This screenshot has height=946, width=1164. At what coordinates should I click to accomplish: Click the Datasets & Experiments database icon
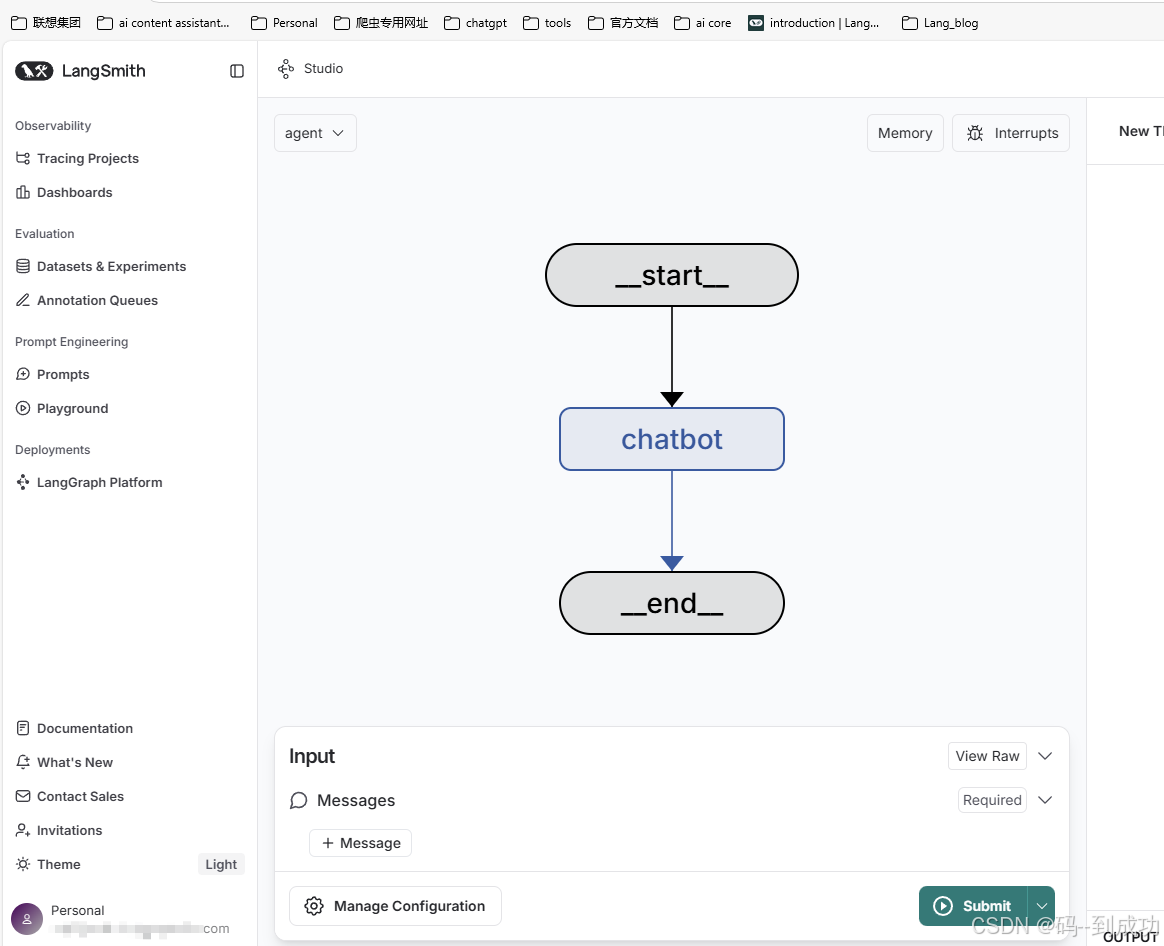tap(23, 266)
